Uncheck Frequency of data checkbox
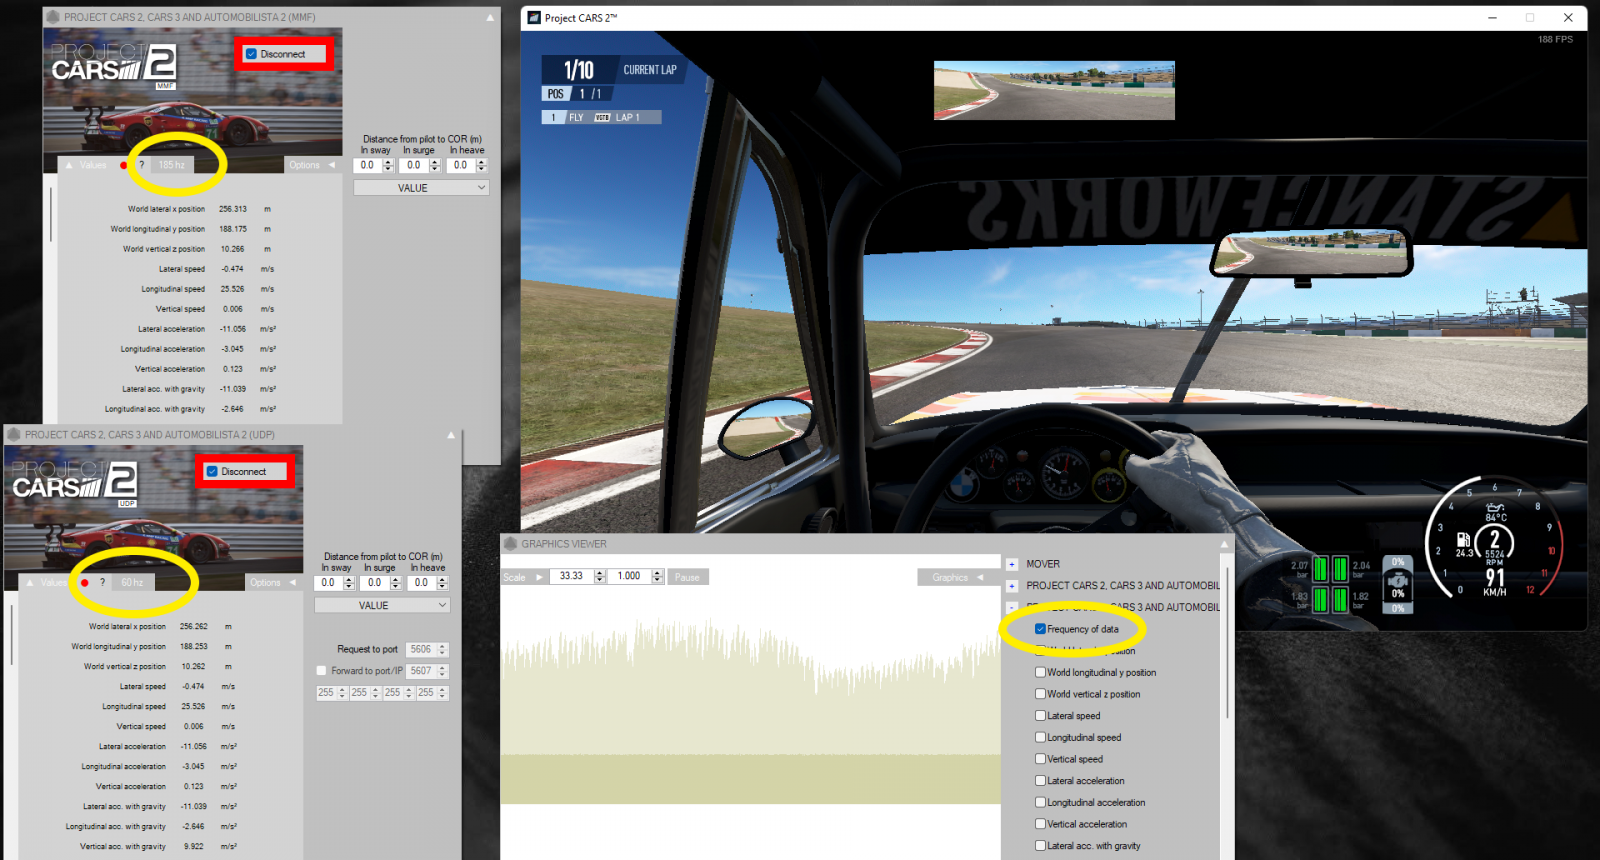The height and width of the screenshot is (860, 1600). click(1040, 629)
